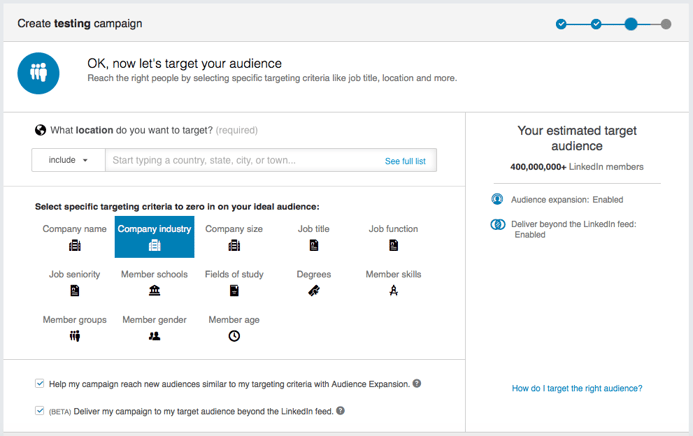
Task: Click the 400,000,000+ LinkedIn members estimate
Action: [577, 167]
